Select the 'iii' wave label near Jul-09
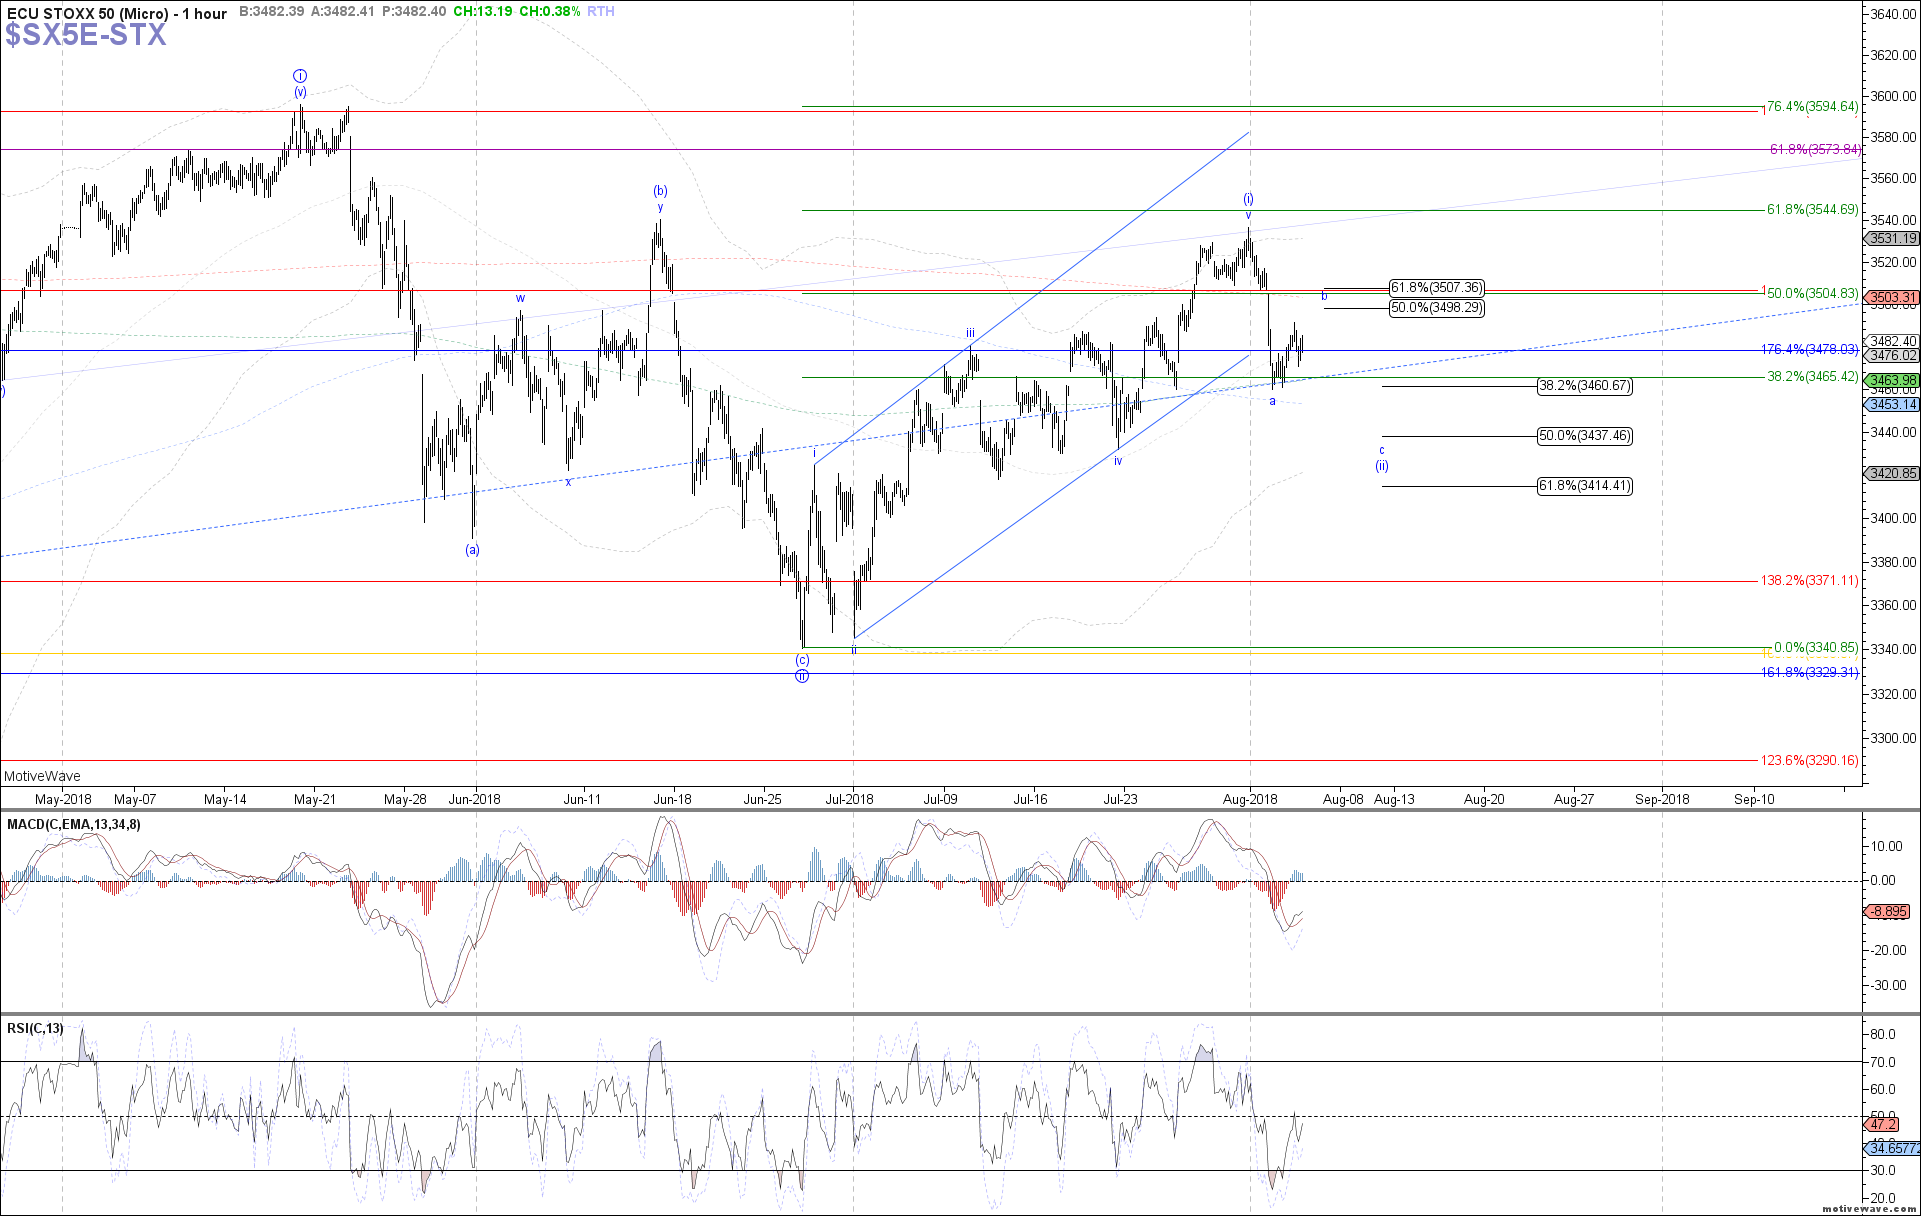Viewport: 1921px width, 1216px height. point(970,333)
